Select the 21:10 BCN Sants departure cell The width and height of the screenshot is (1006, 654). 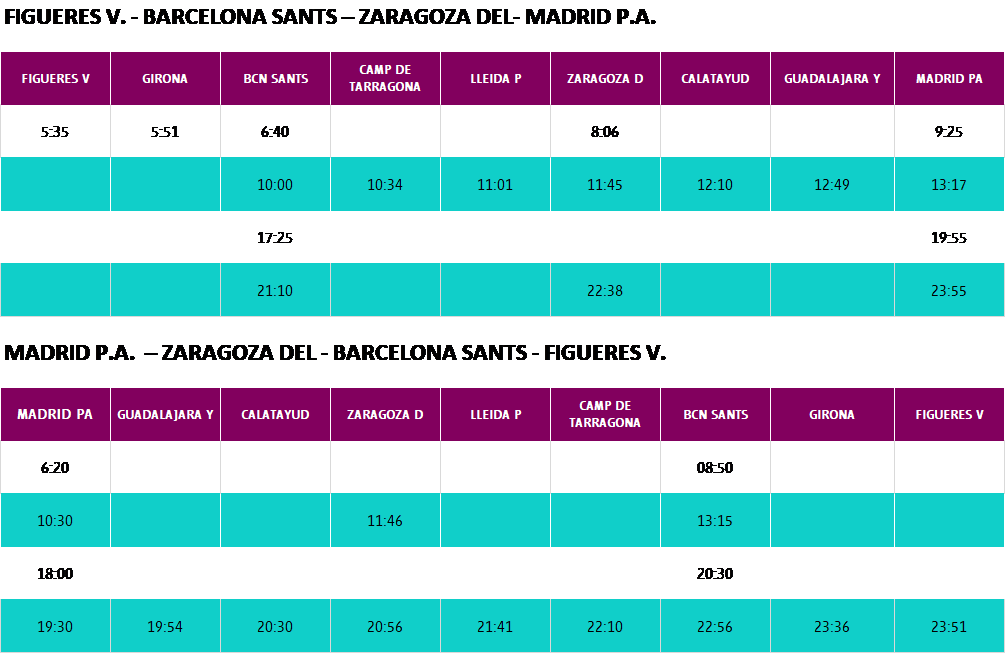[x=275, y=291]
